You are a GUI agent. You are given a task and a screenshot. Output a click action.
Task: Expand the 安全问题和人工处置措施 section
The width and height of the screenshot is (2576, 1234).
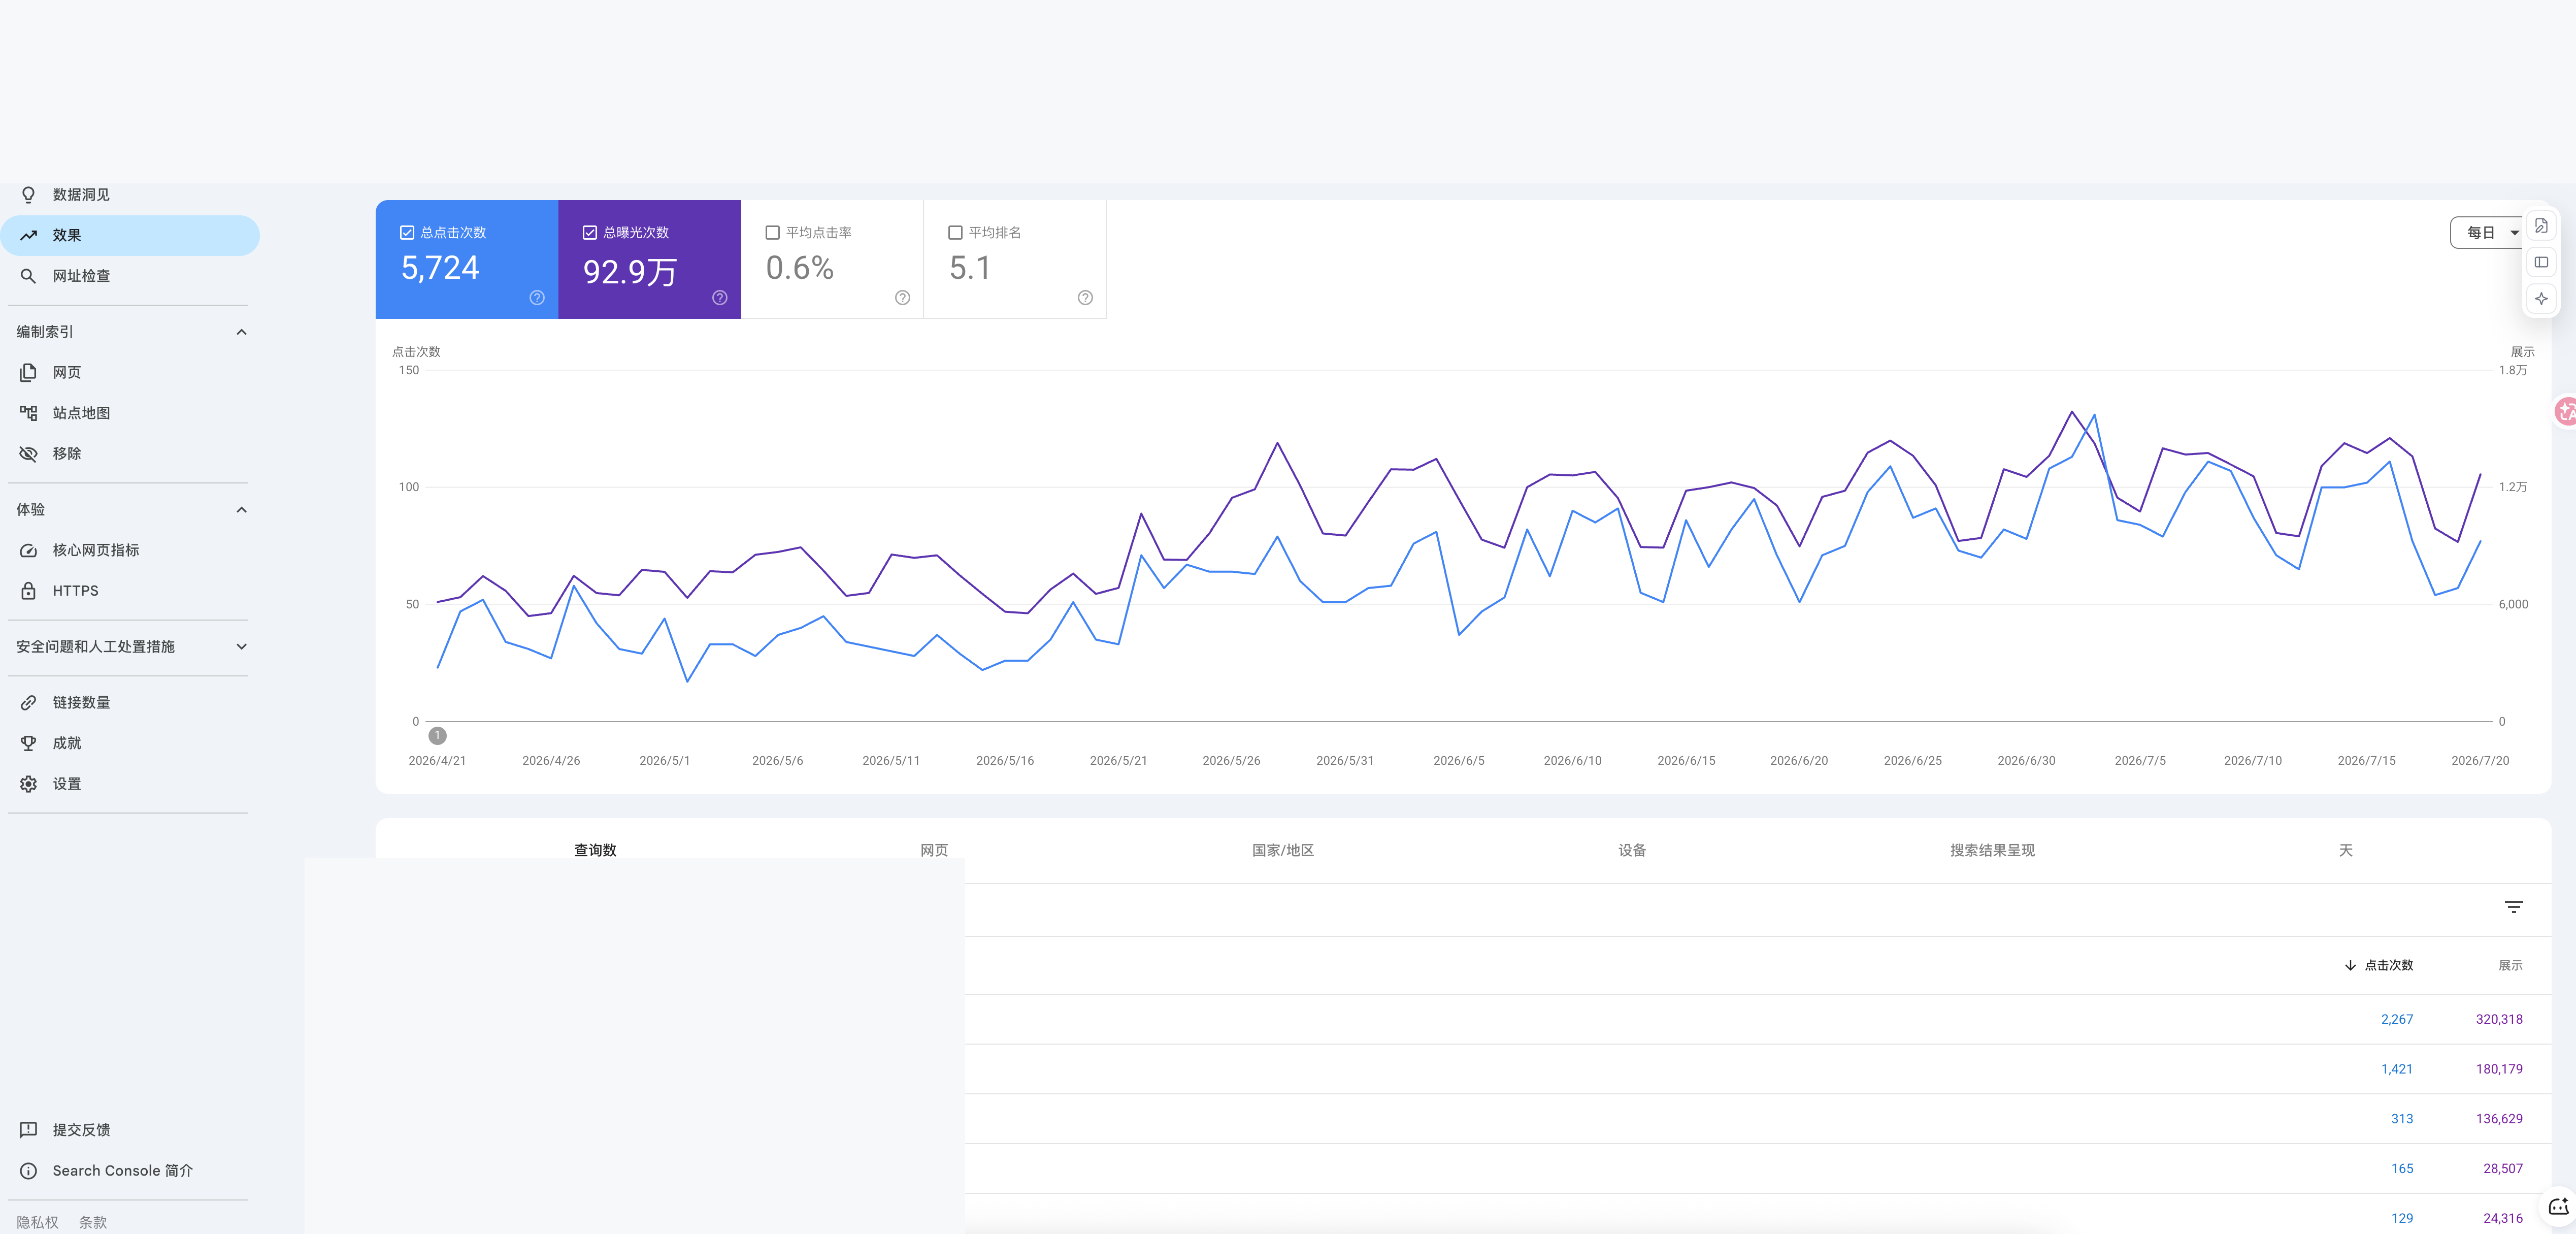point(241,647)
